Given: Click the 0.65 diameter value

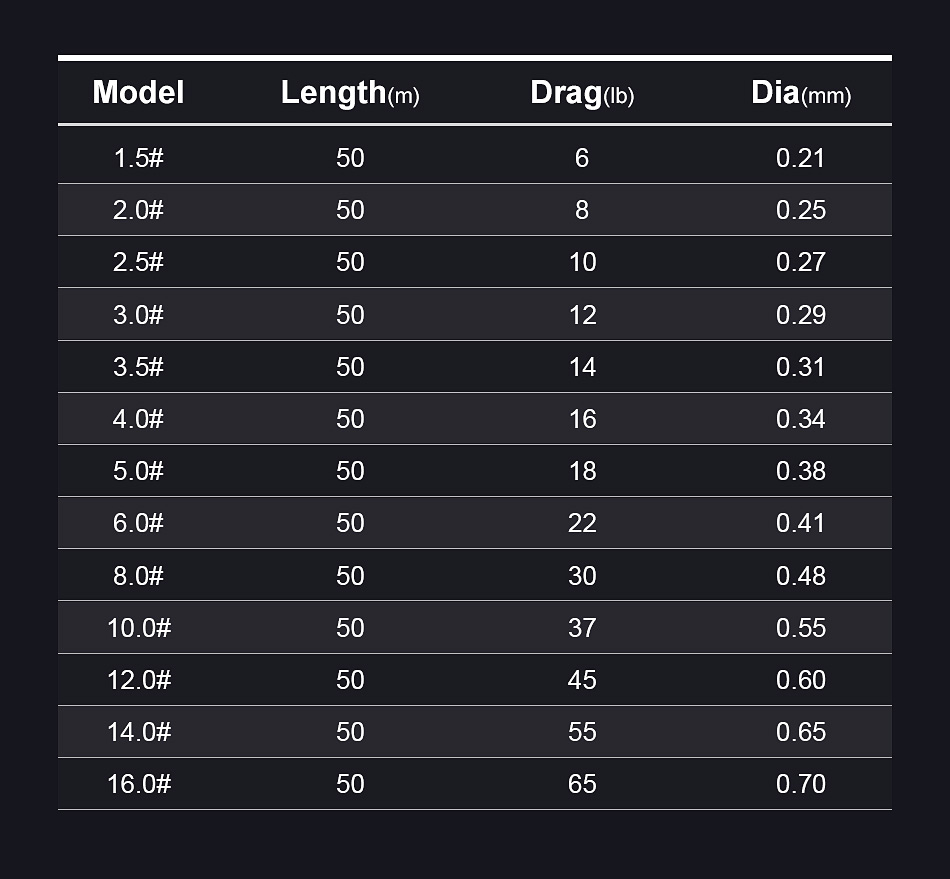Looking at the screenshot, I should tap(800, 732).
